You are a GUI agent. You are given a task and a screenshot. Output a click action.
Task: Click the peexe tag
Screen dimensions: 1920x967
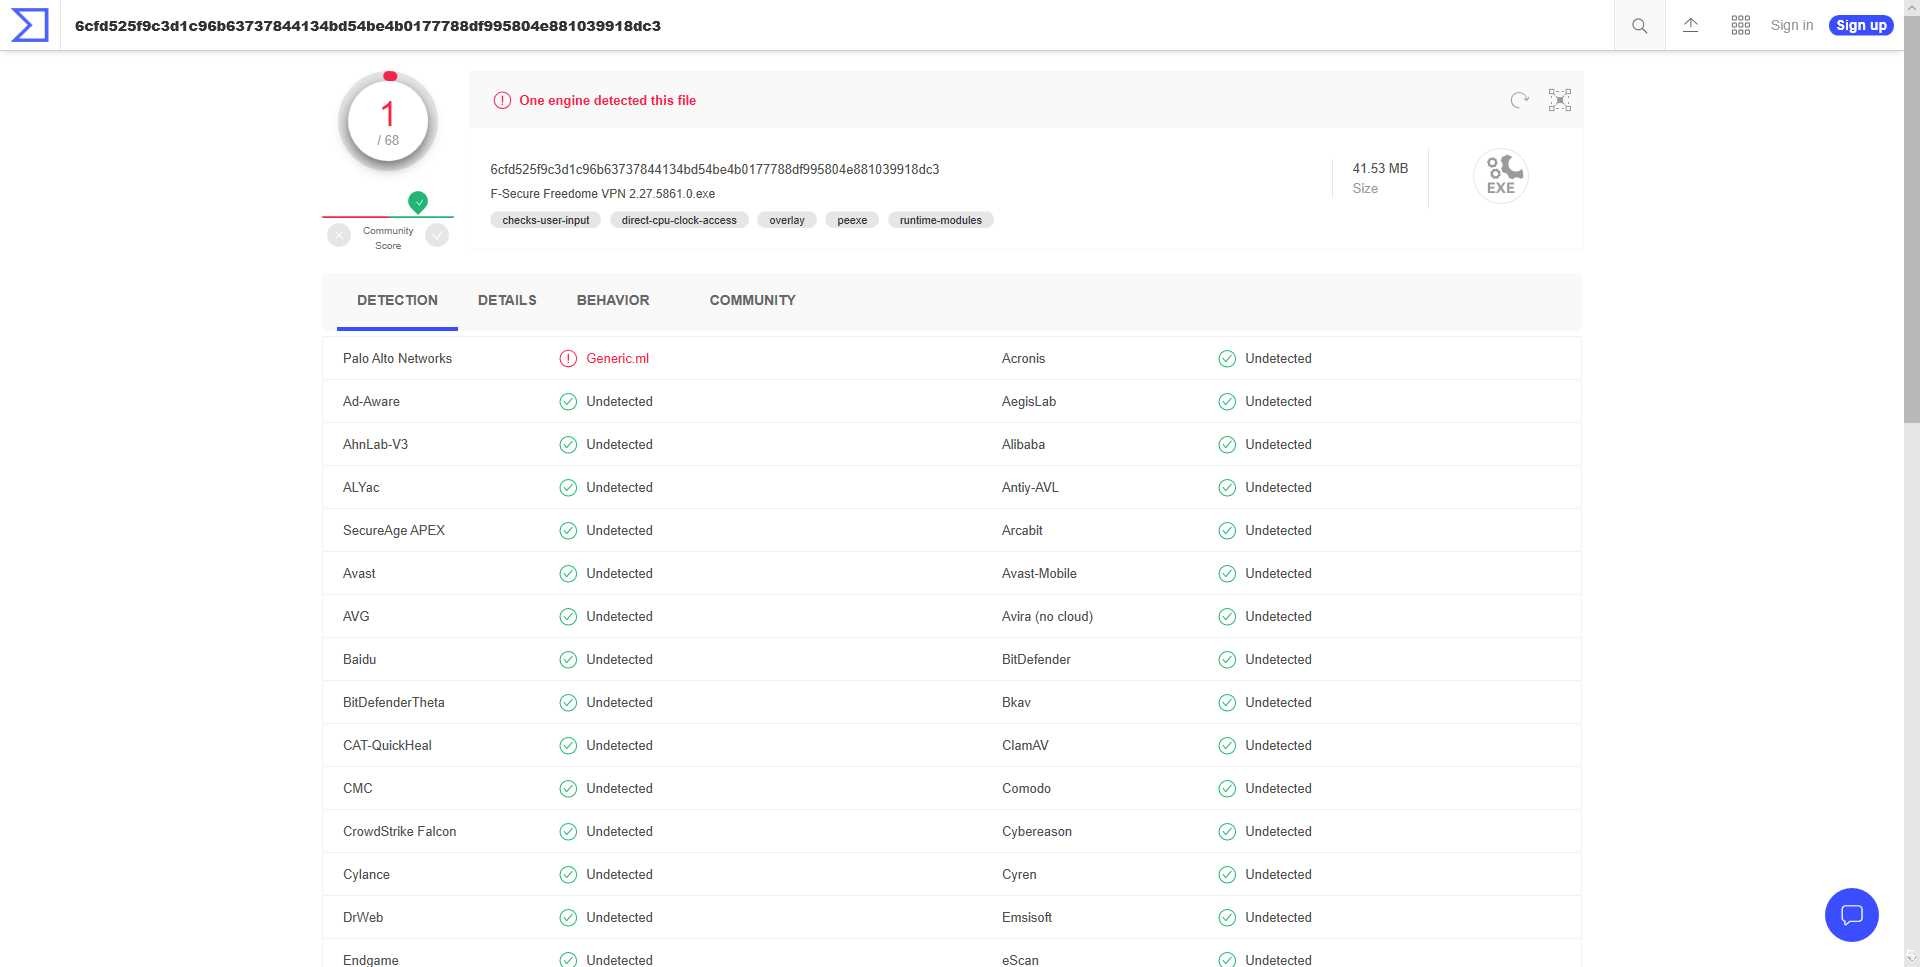click(852, 220)
